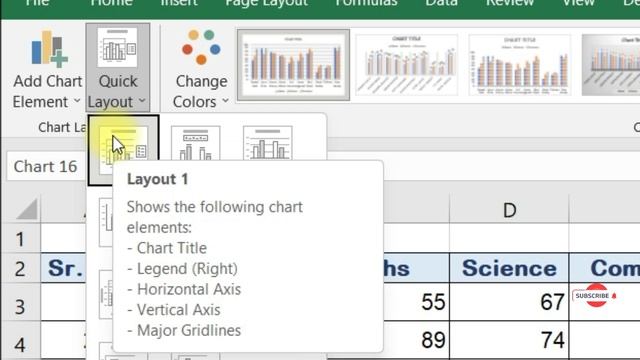Apply the second chart style thumbnail
Image resolution: width=640 pixels, height=360 pixels.
(x=406, y=65)
